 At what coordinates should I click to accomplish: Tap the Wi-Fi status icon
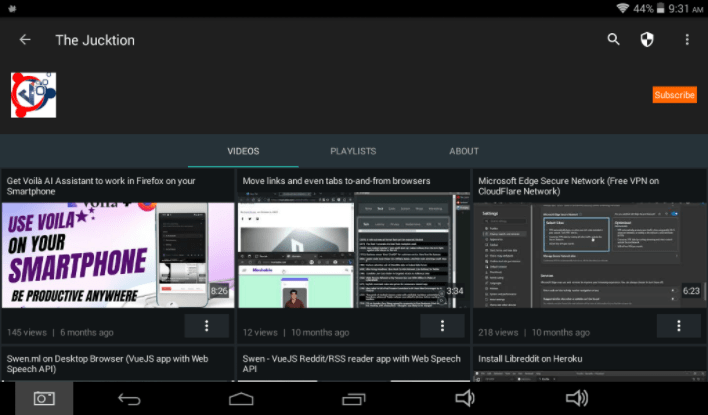tap(623, 8)
